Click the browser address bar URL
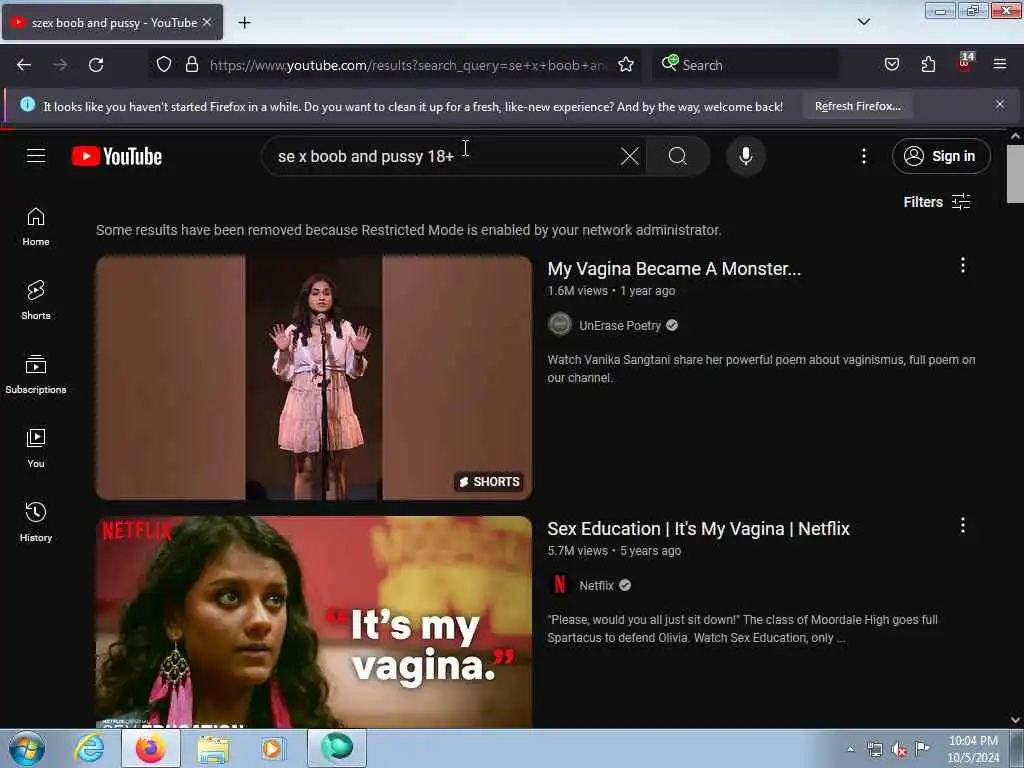The height and width of the screenshot is (768, 1024). (408, 65)
